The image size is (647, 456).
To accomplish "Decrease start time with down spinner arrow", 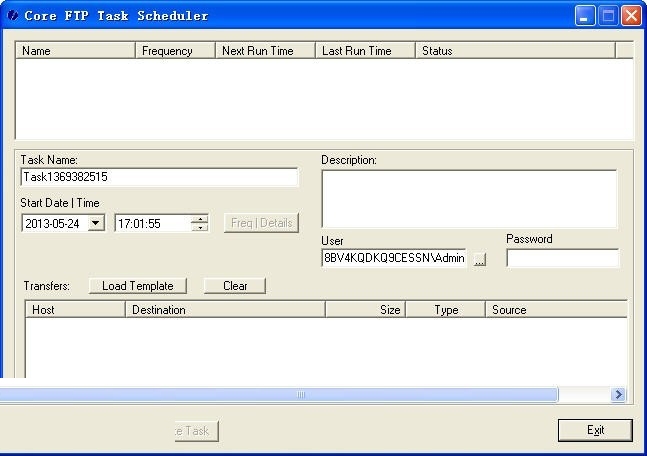I will [200, 228].
